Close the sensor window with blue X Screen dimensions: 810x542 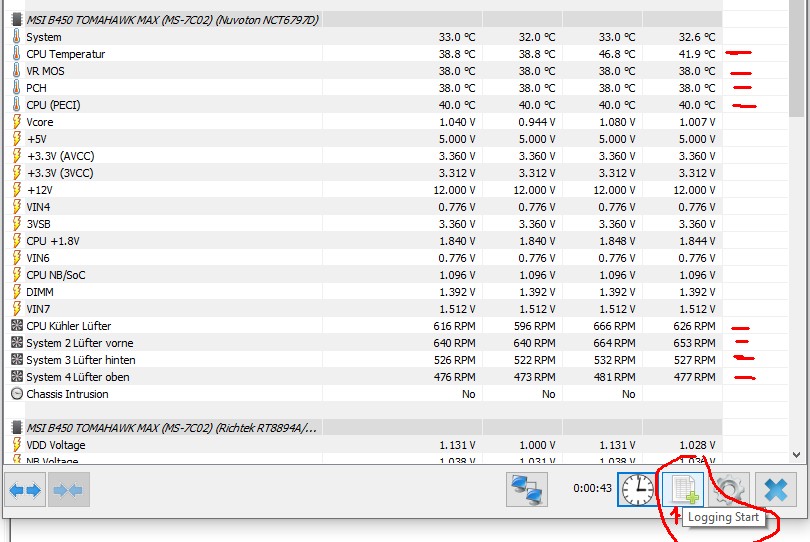pos(775,490)
